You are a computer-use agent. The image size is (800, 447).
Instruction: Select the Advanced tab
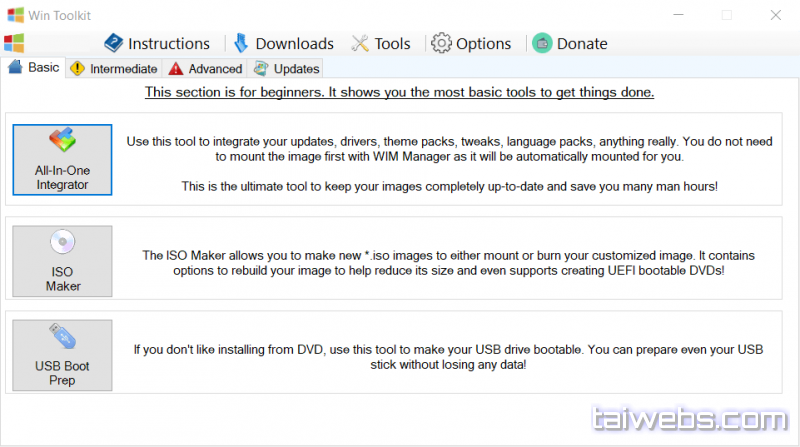pyautogui.click(x=205, y=69)
